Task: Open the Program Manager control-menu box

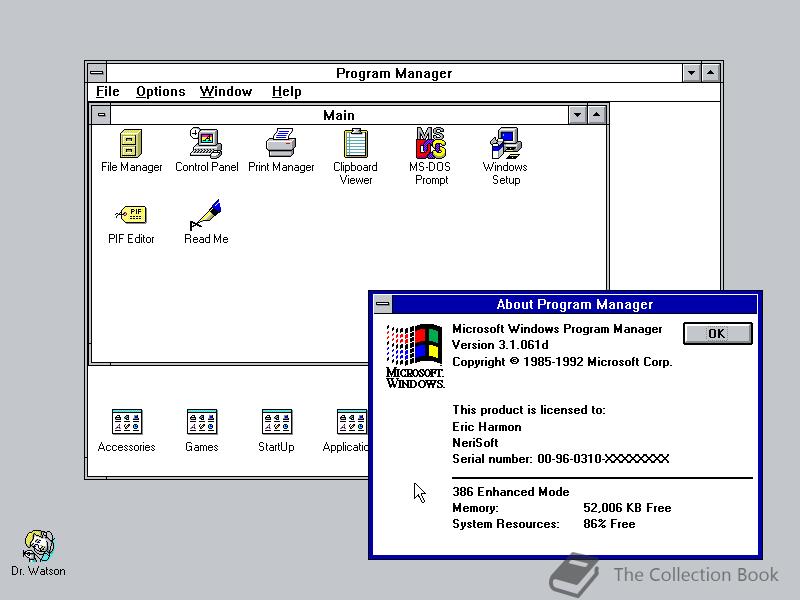Action: click(96, 73)
